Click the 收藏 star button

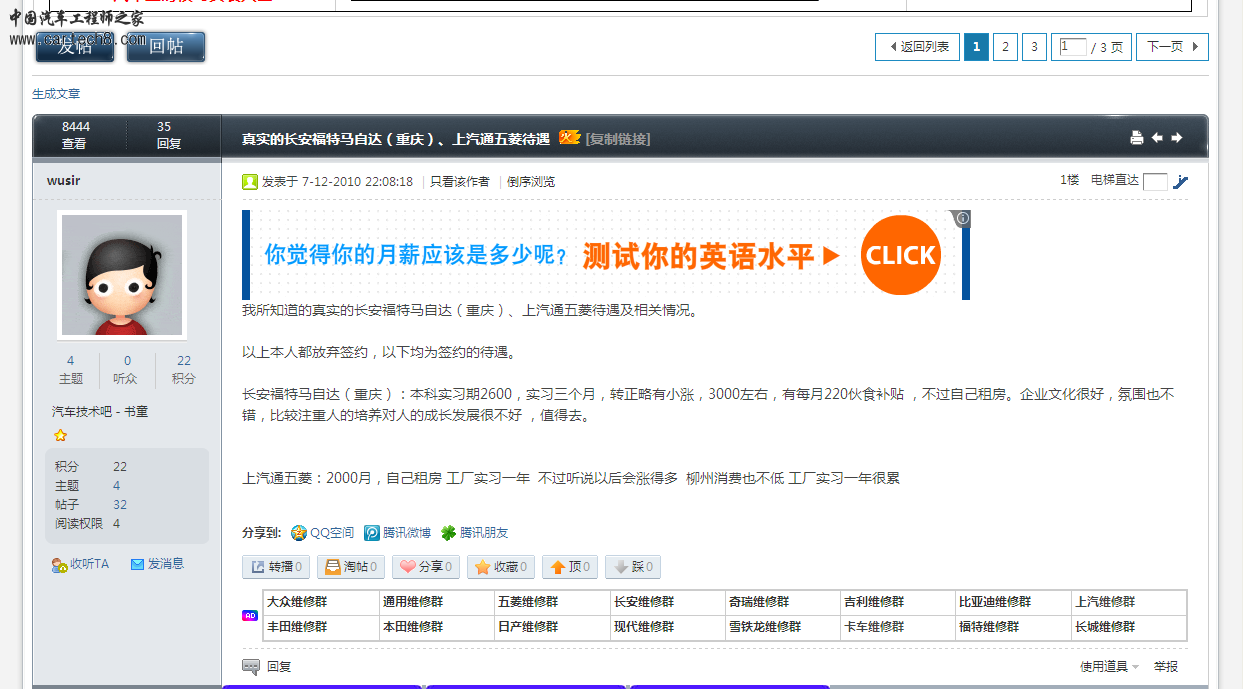(501, 567)
